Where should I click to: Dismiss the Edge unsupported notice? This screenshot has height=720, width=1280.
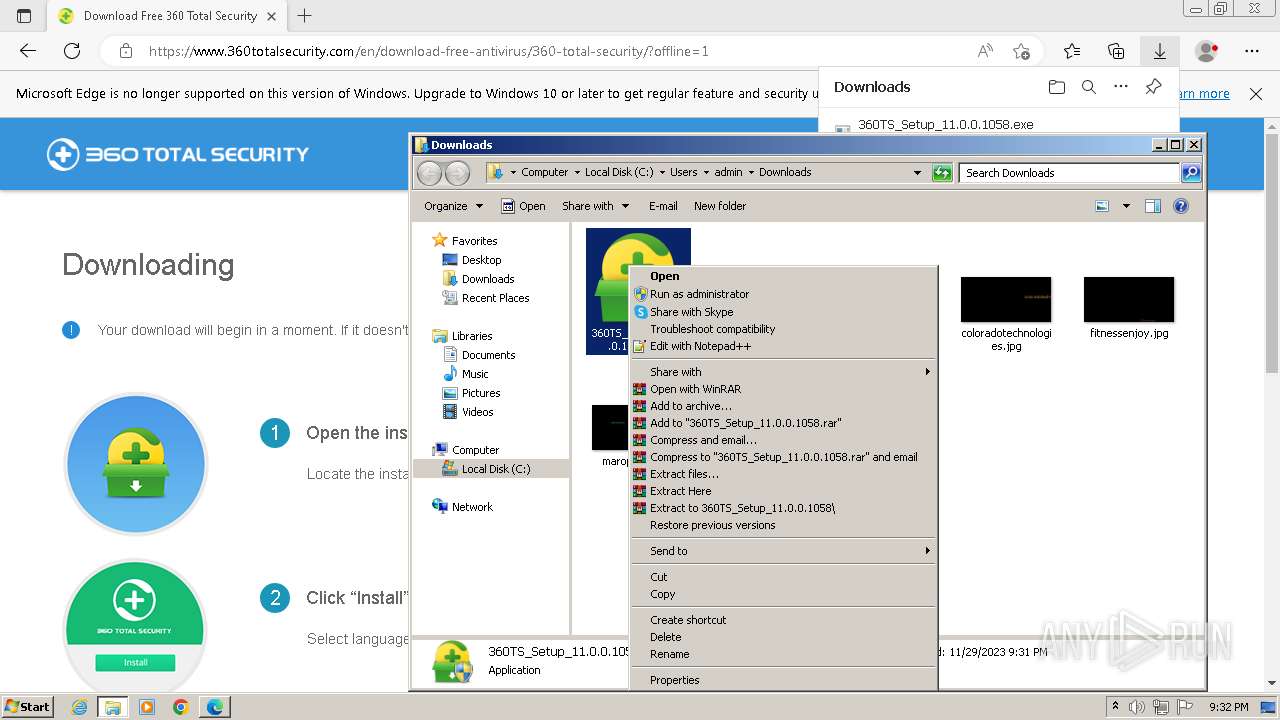coord(1256,94)
